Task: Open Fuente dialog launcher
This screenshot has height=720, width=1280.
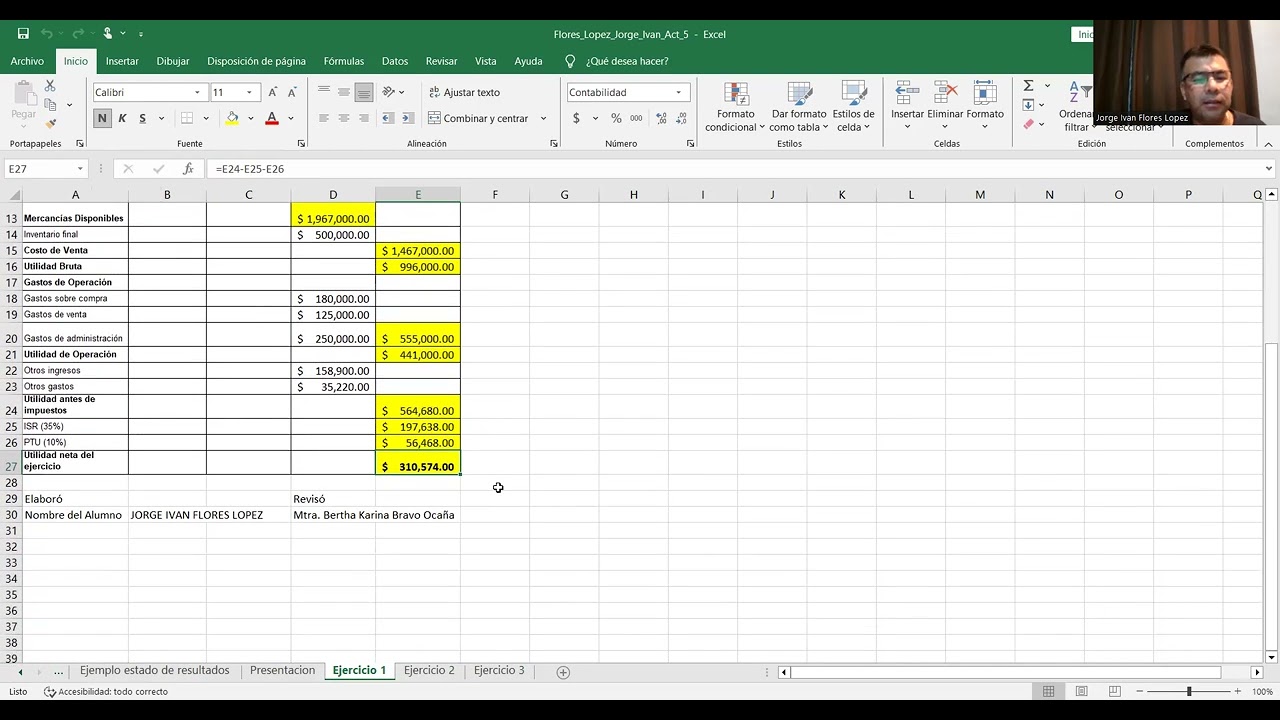Action: [303, 144]
